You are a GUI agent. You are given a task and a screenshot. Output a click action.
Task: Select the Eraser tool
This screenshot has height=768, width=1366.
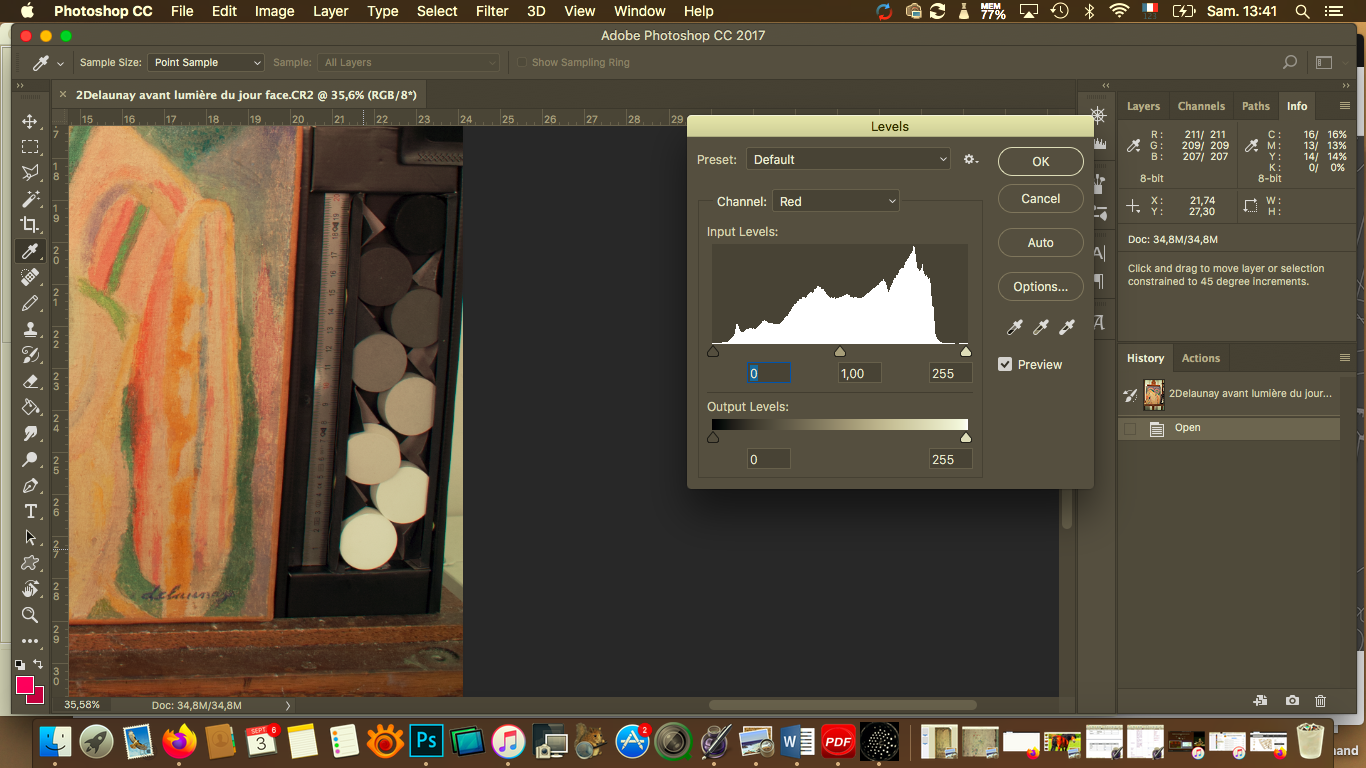(x=30, y=381)
